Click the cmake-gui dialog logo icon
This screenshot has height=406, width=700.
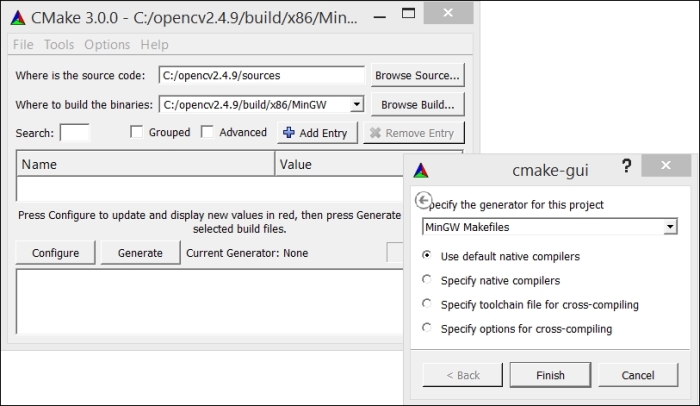point(421,170)
